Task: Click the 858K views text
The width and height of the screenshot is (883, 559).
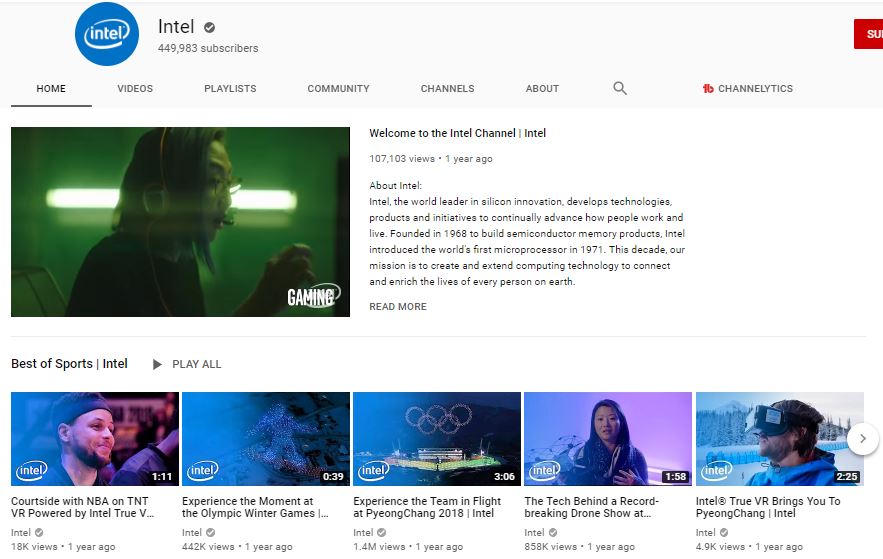Action: pos(551,547)
